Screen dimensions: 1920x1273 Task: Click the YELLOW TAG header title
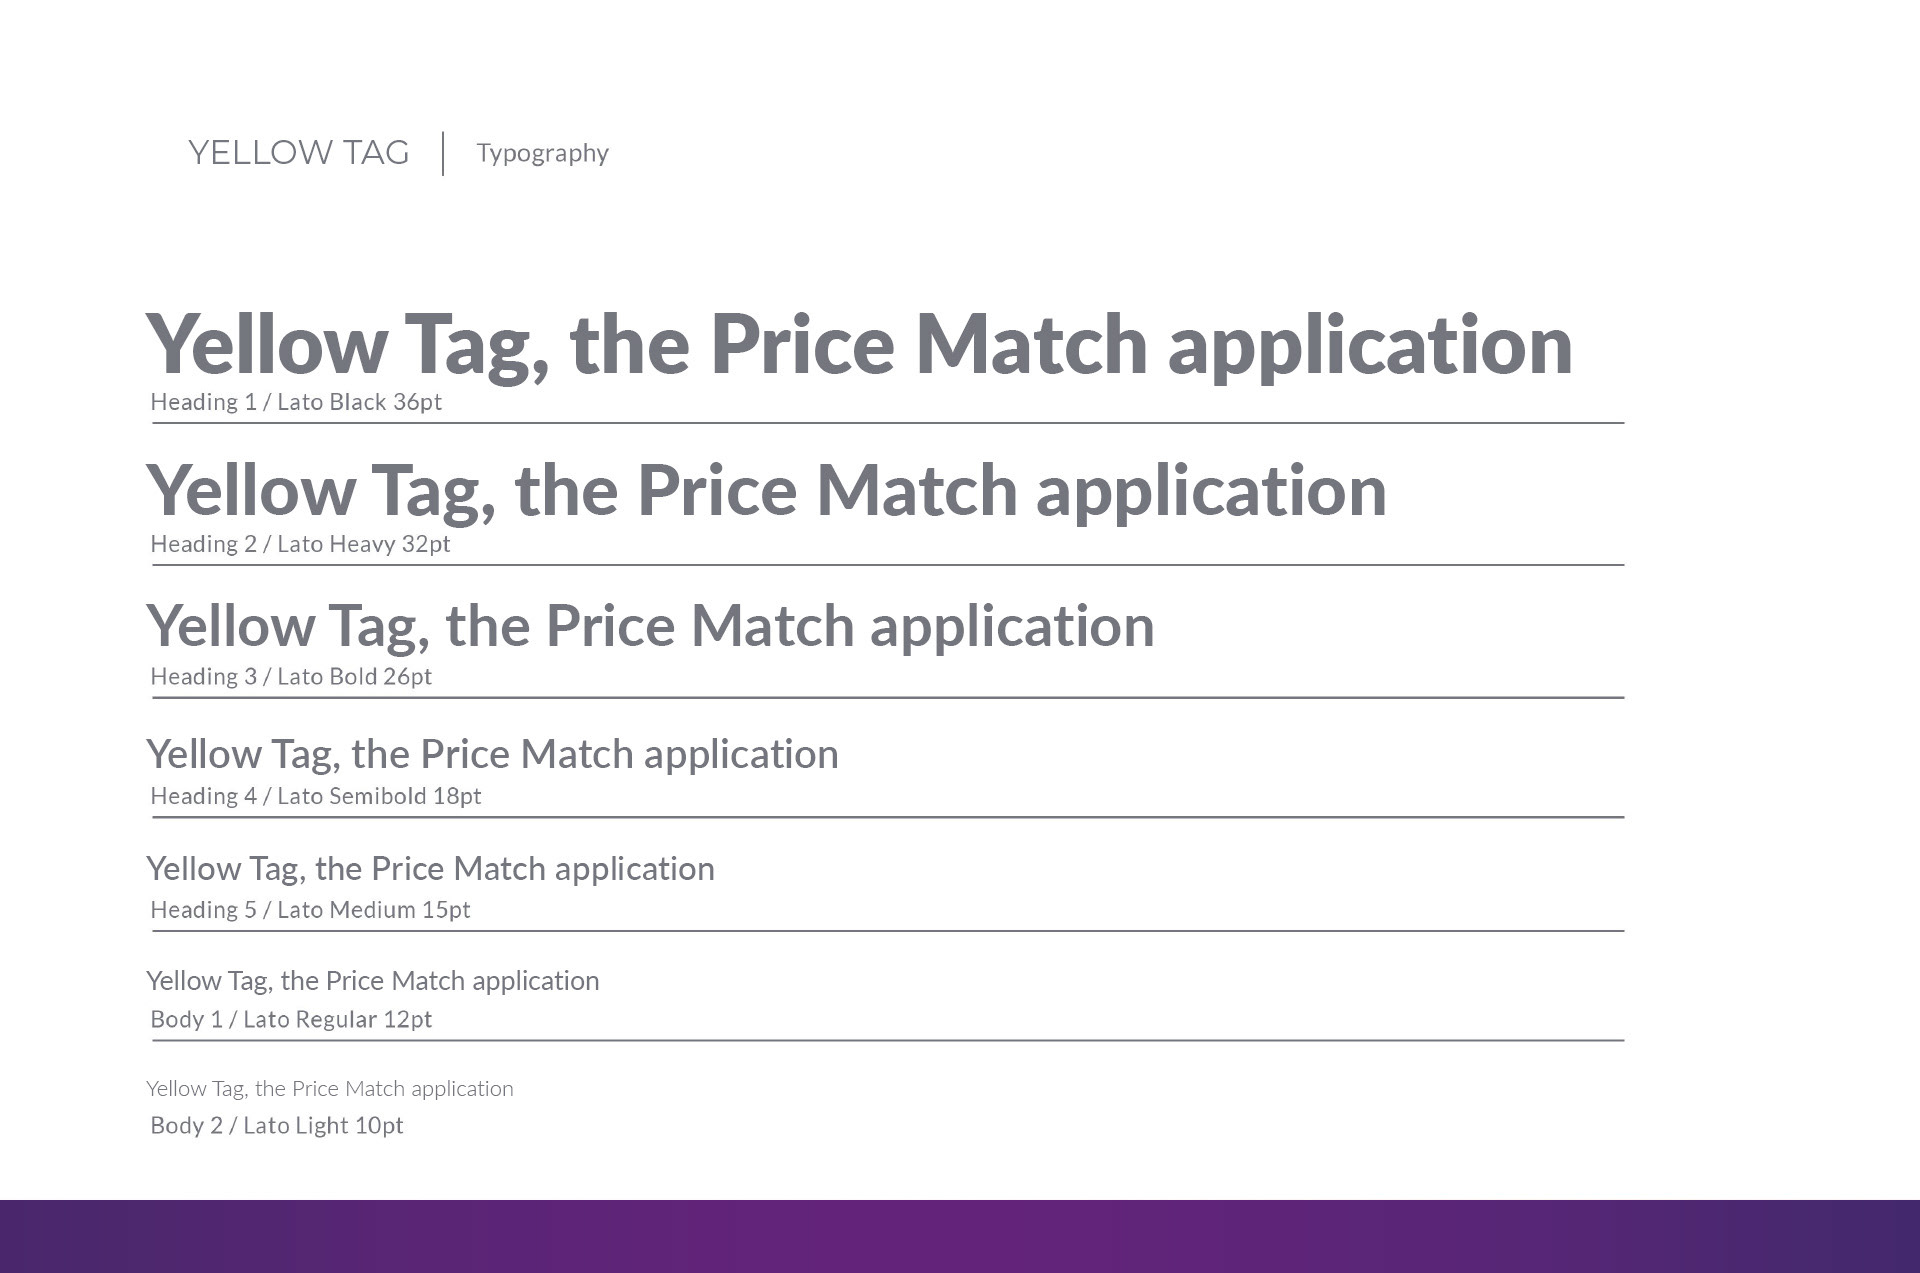[299, 153]
